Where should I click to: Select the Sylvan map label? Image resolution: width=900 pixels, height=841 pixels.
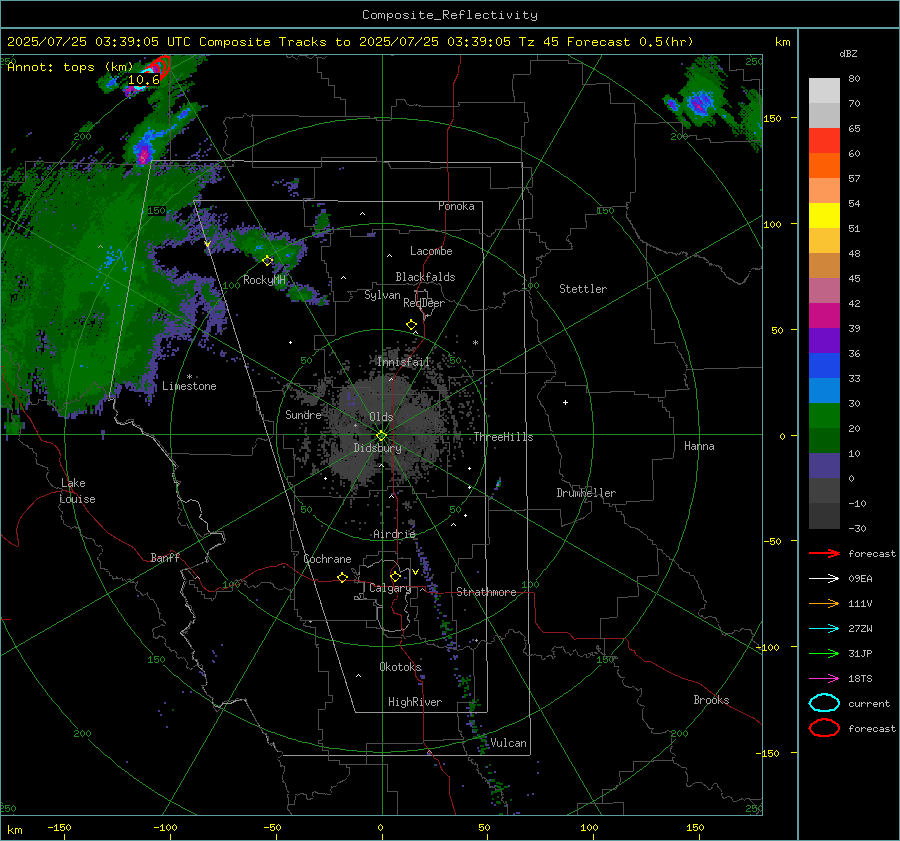(382, 295)
